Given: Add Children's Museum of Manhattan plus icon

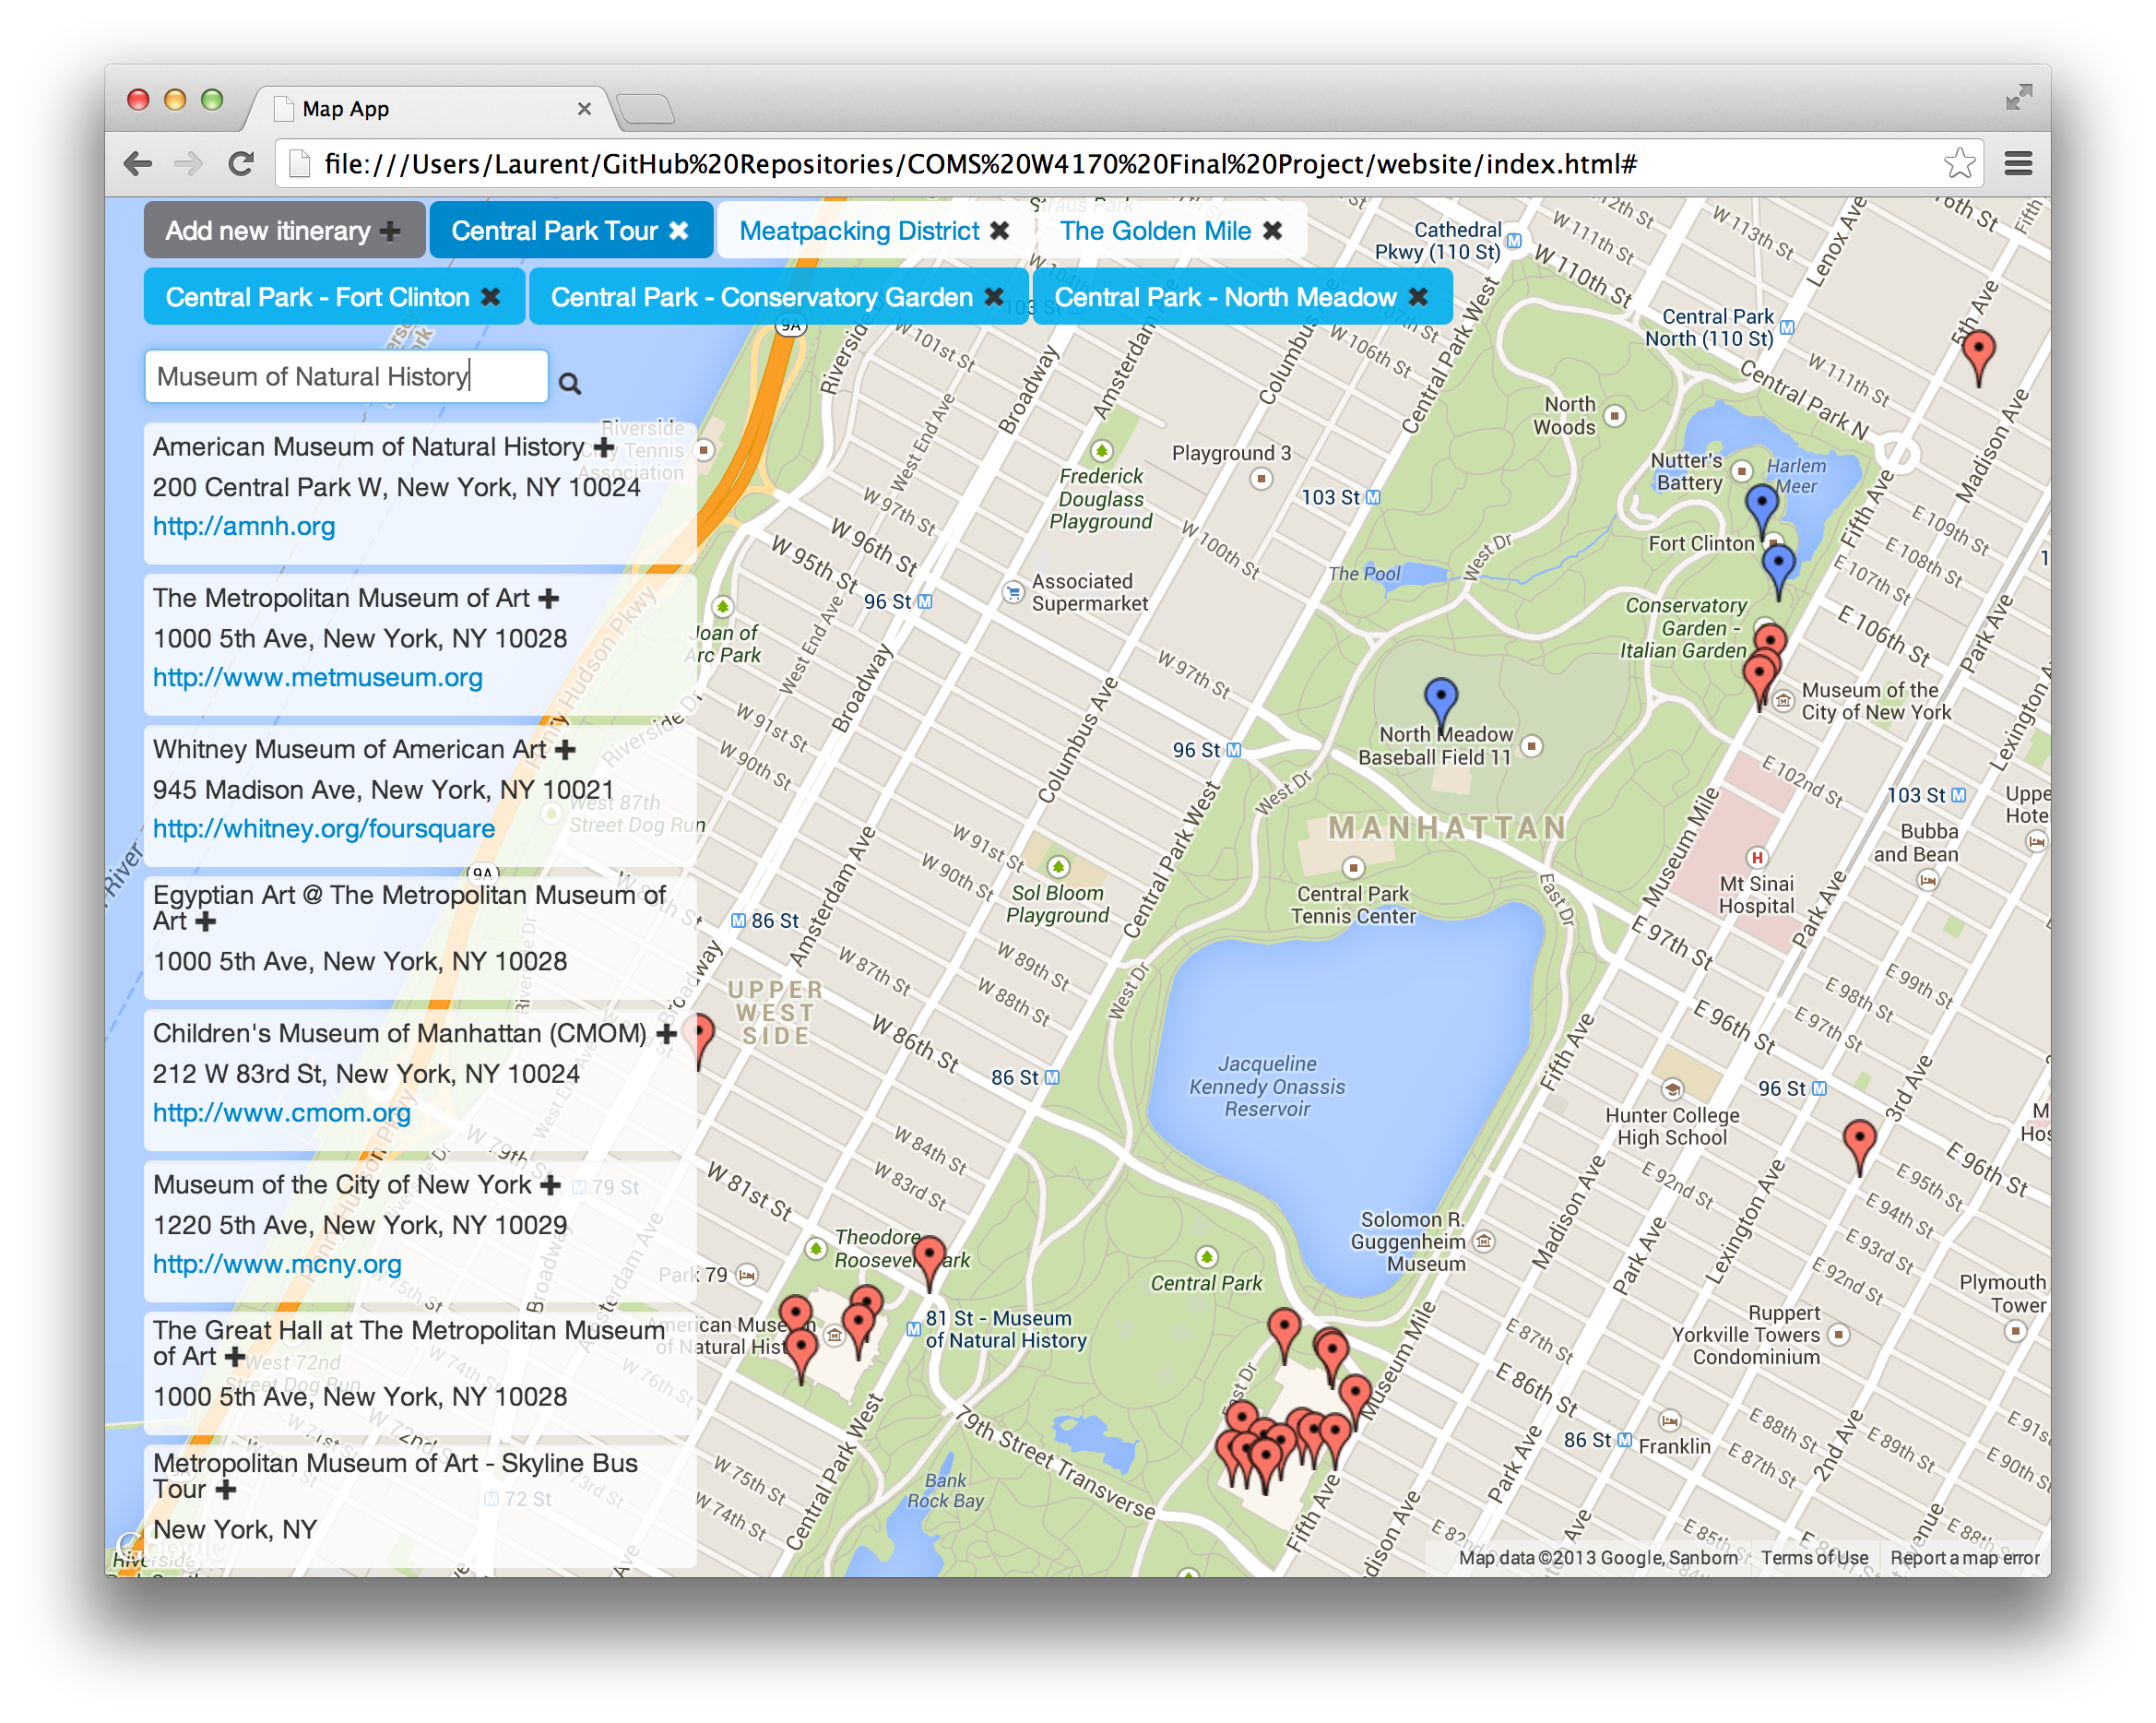Looking at the screenshot, I should point(667,1033).
